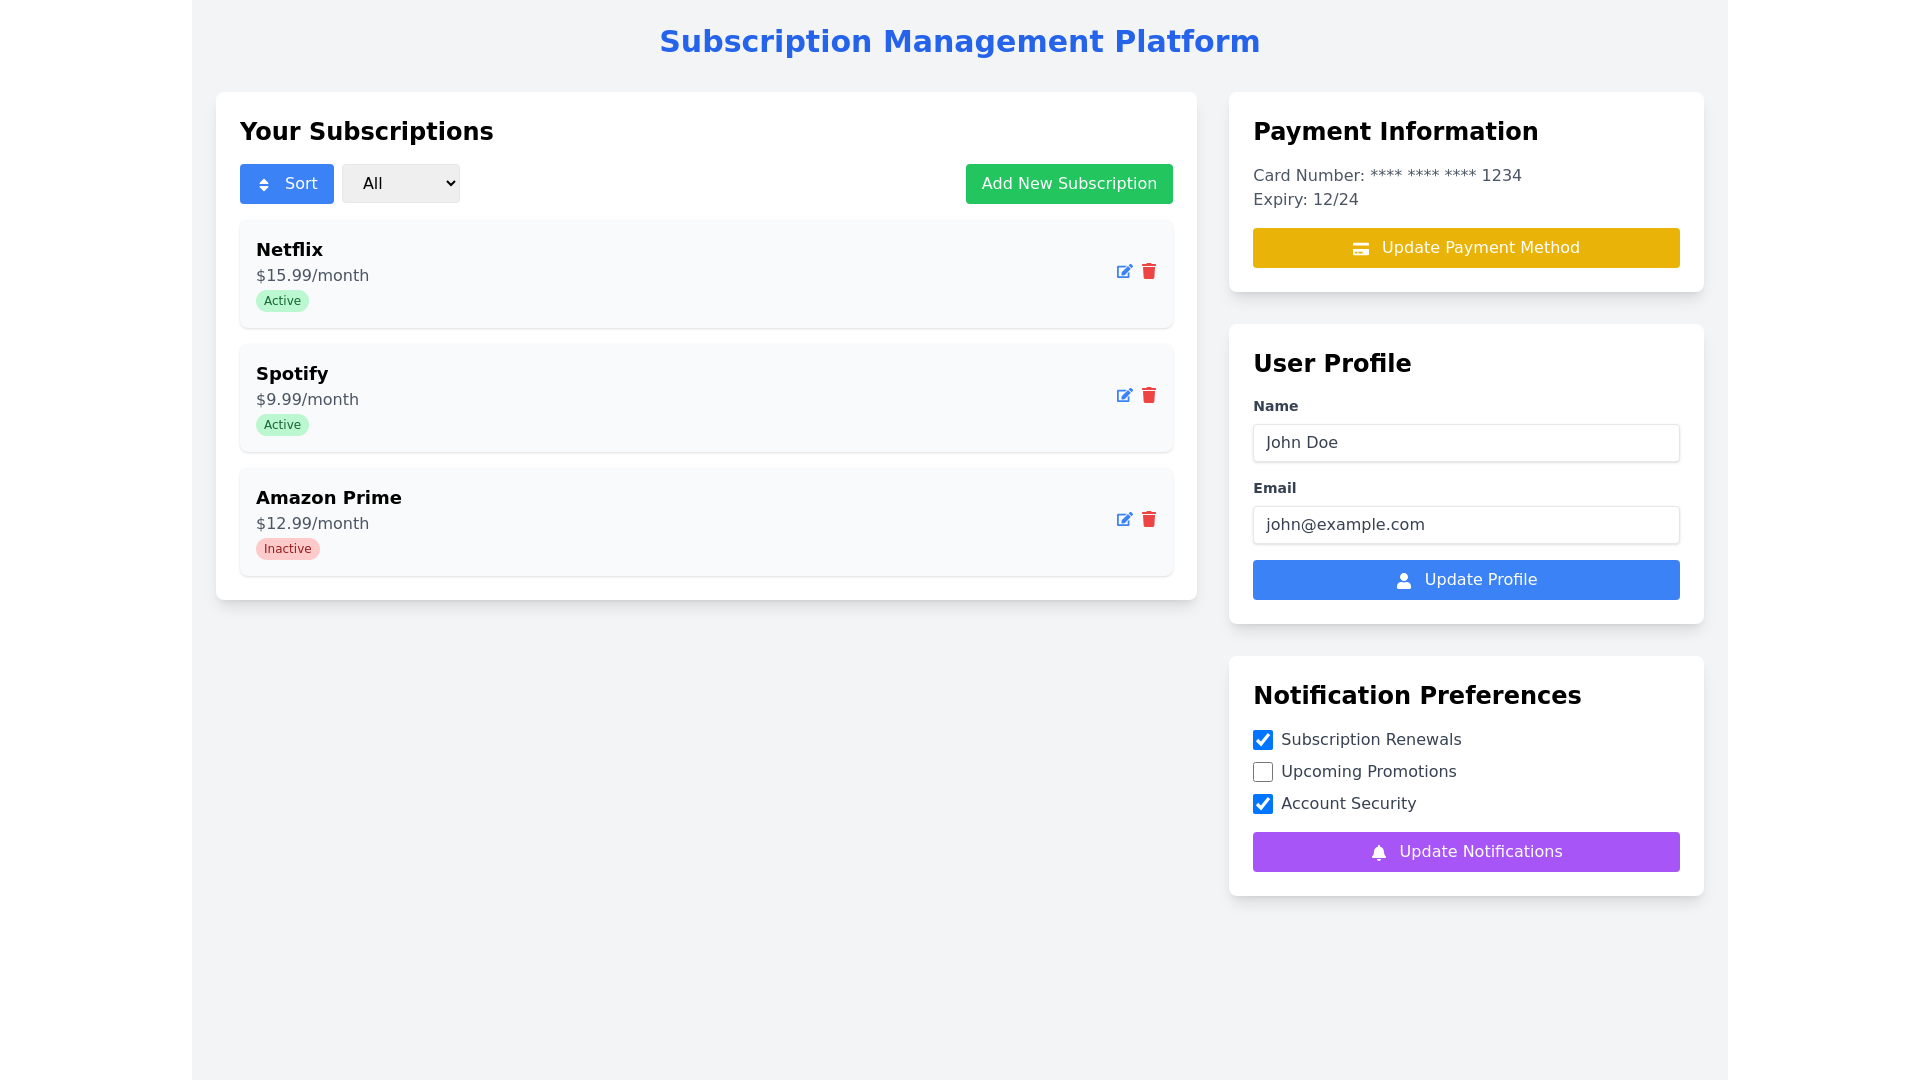
Task: Click the credit card icon in the payment button
Action: (1361, 249)
